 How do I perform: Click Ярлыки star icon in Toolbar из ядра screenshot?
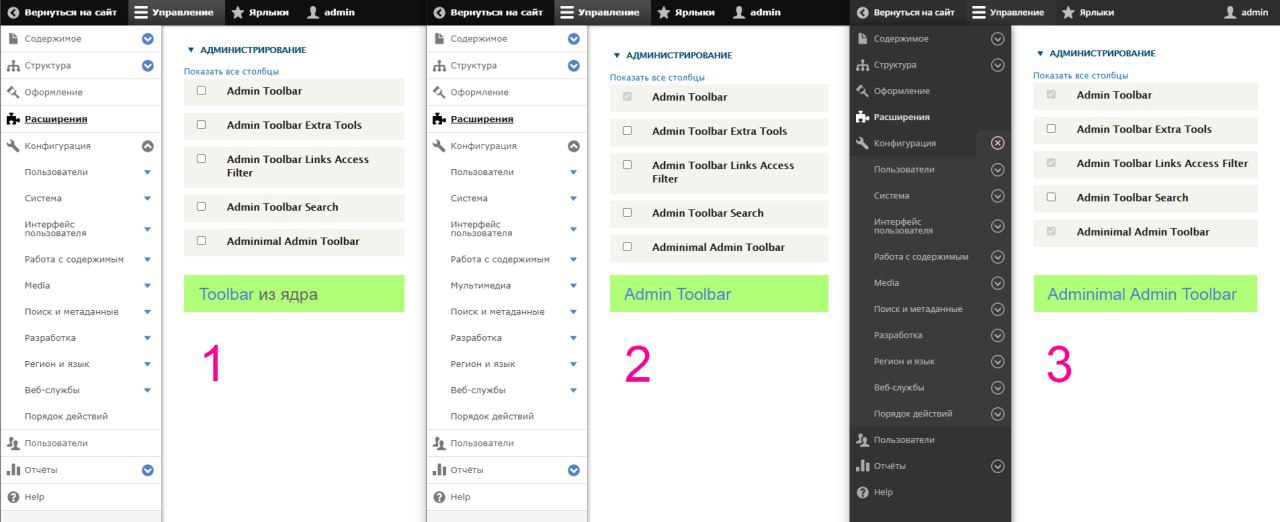coord(238,12)
